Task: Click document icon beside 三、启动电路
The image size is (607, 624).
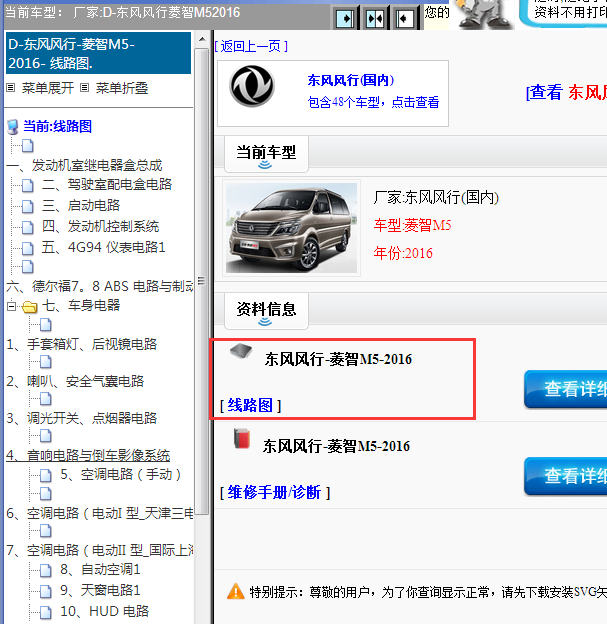Action: click(27, 206)
